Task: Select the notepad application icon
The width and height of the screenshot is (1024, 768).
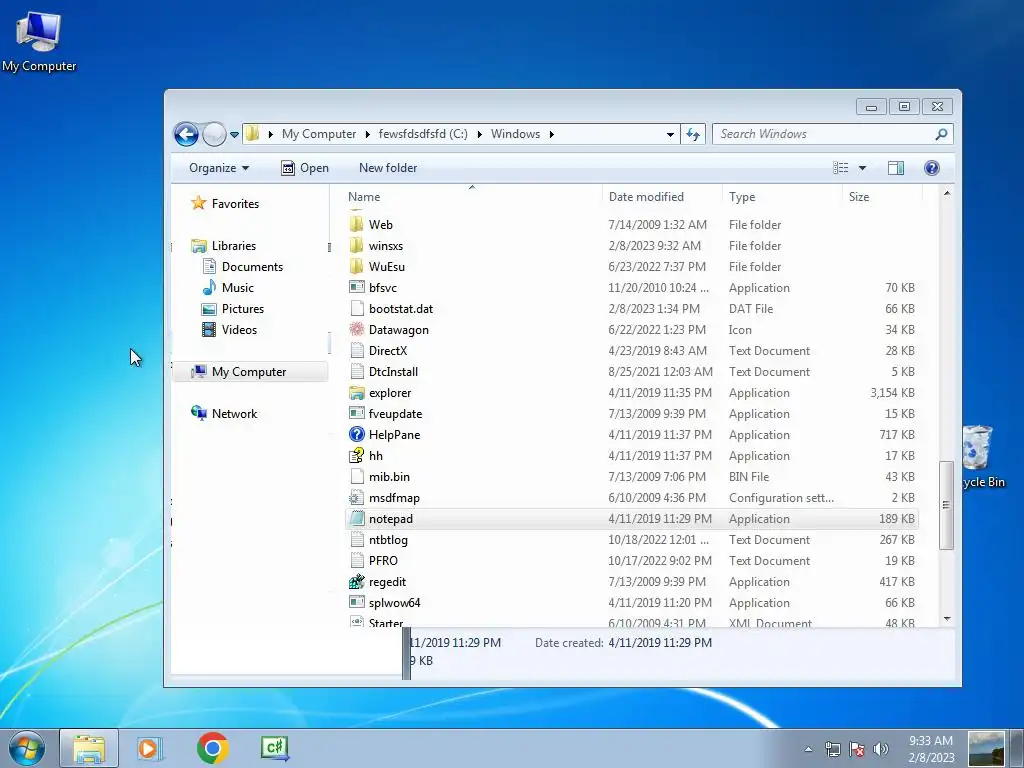Action: tap(357, 519)
